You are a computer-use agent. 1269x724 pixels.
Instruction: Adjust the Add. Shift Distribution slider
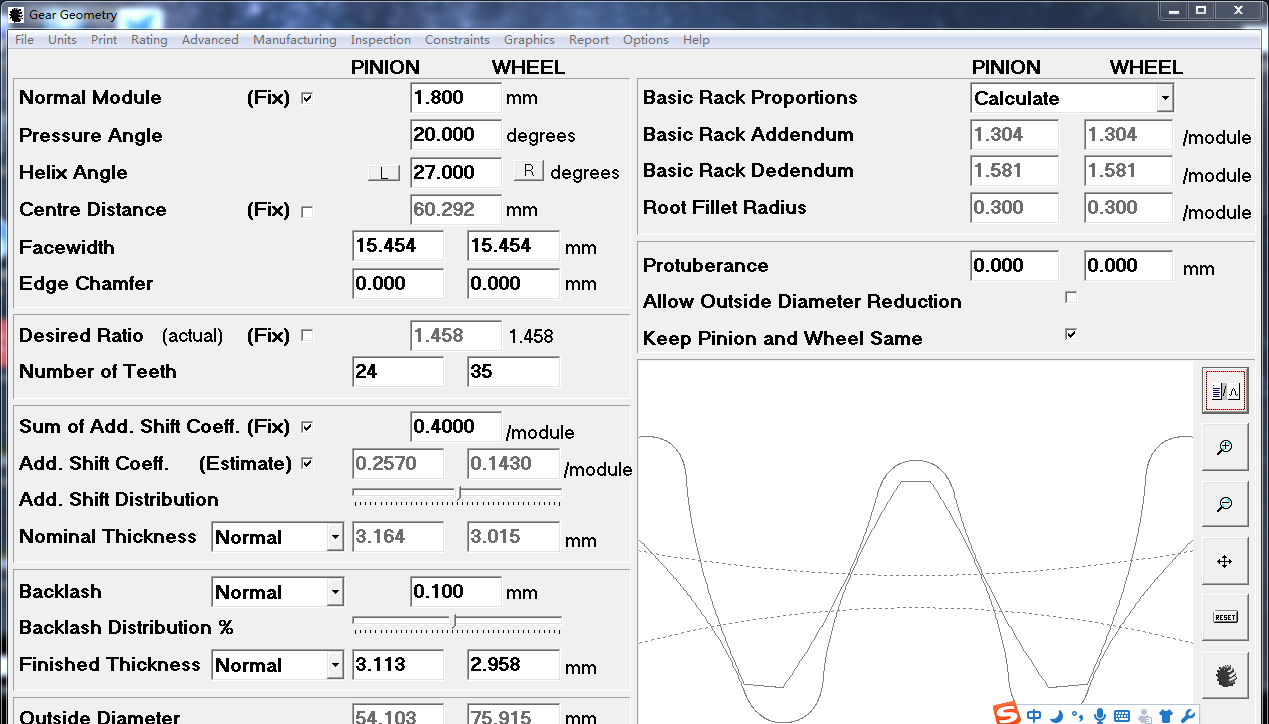pyautogui.click(x=458, y=496)
